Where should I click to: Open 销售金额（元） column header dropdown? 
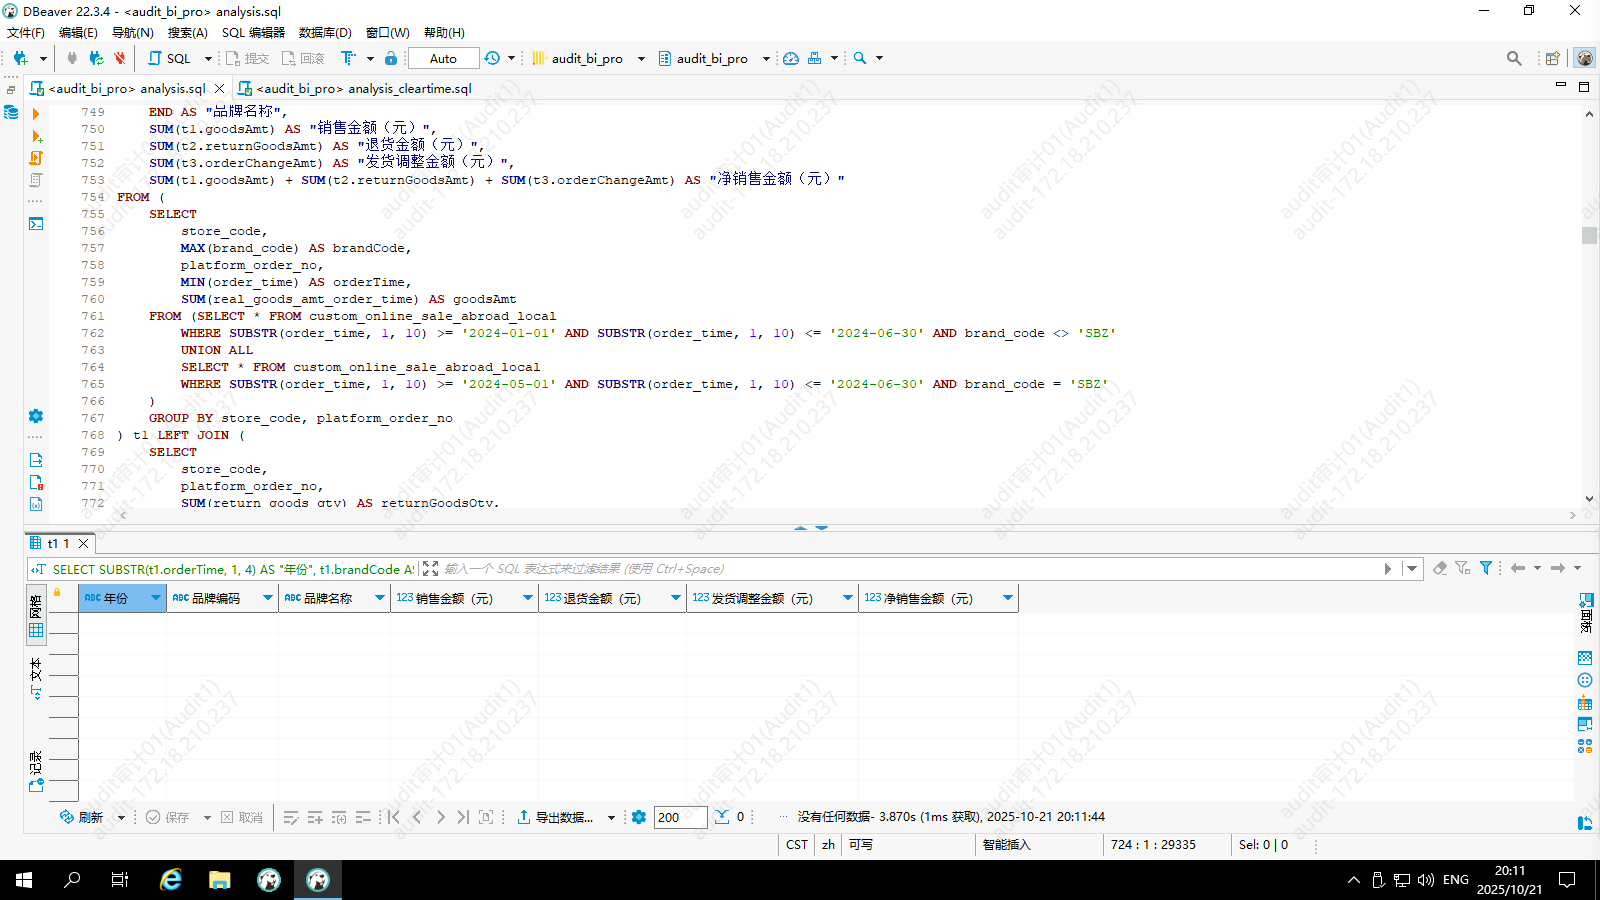pos(528,598)
